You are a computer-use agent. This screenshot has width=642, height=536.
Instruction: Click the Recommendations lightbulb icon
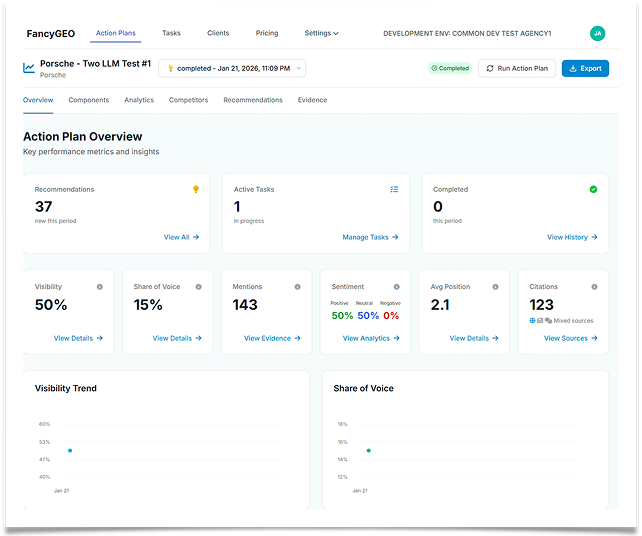point(196,189)
